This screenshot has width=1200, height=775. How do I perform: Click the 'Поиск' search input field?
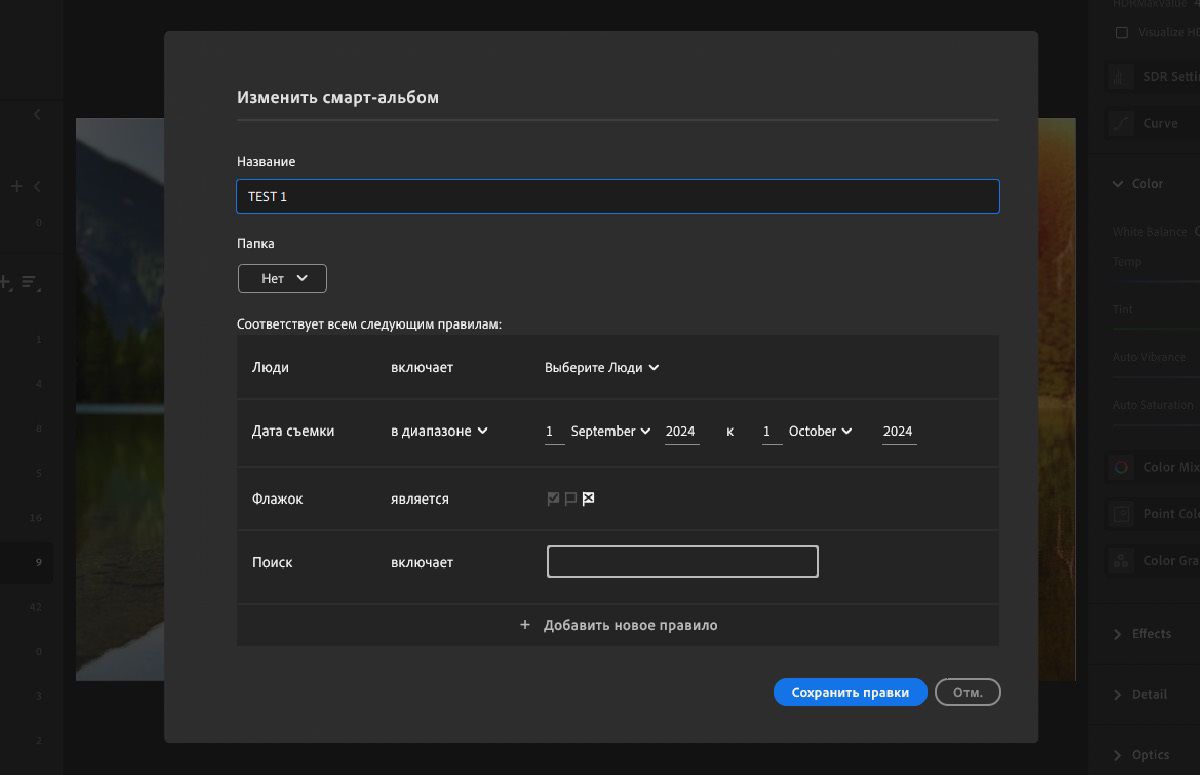[x=682, y=561]
